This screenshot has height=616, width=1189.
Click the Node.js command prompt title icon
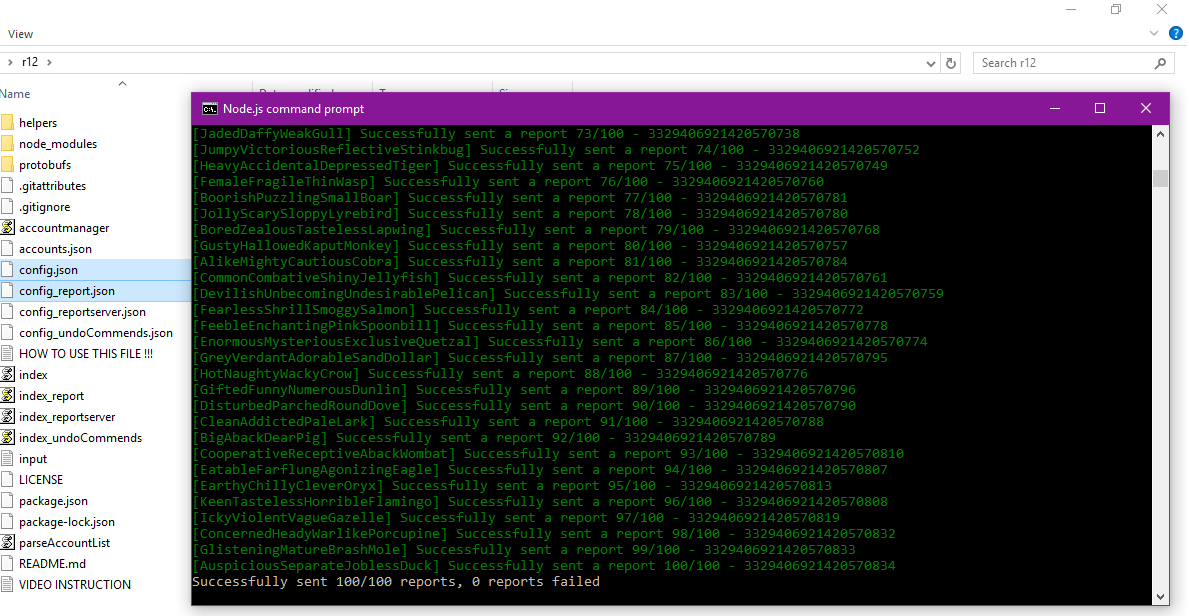210,108
